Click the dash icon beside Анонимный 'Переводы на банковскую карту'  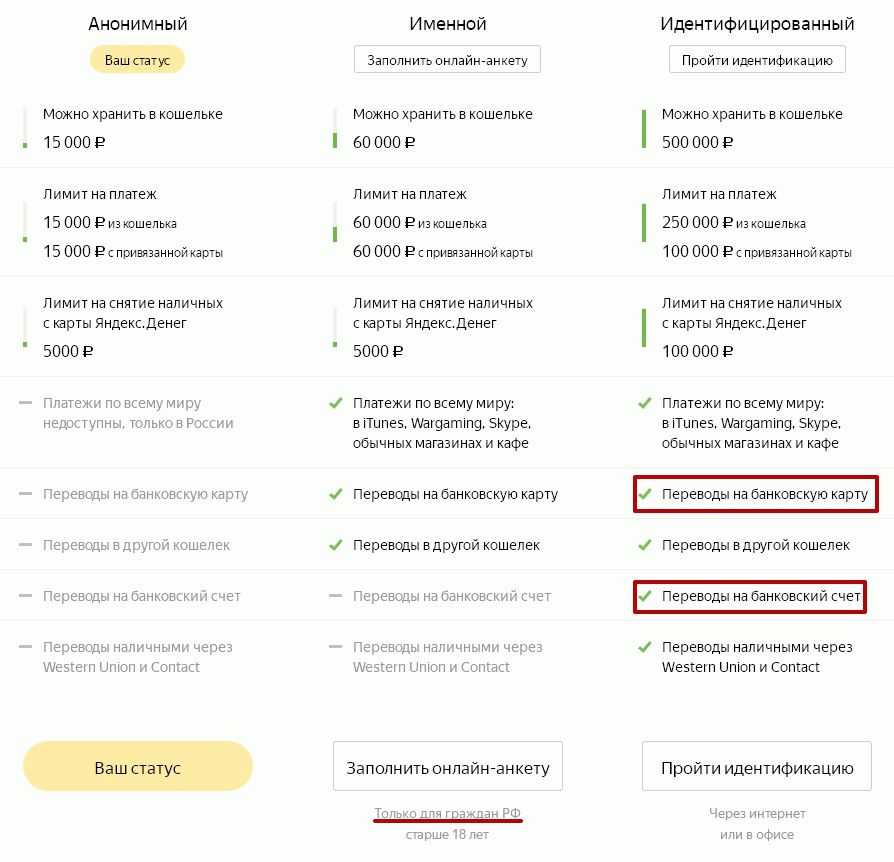click(26, 494)
